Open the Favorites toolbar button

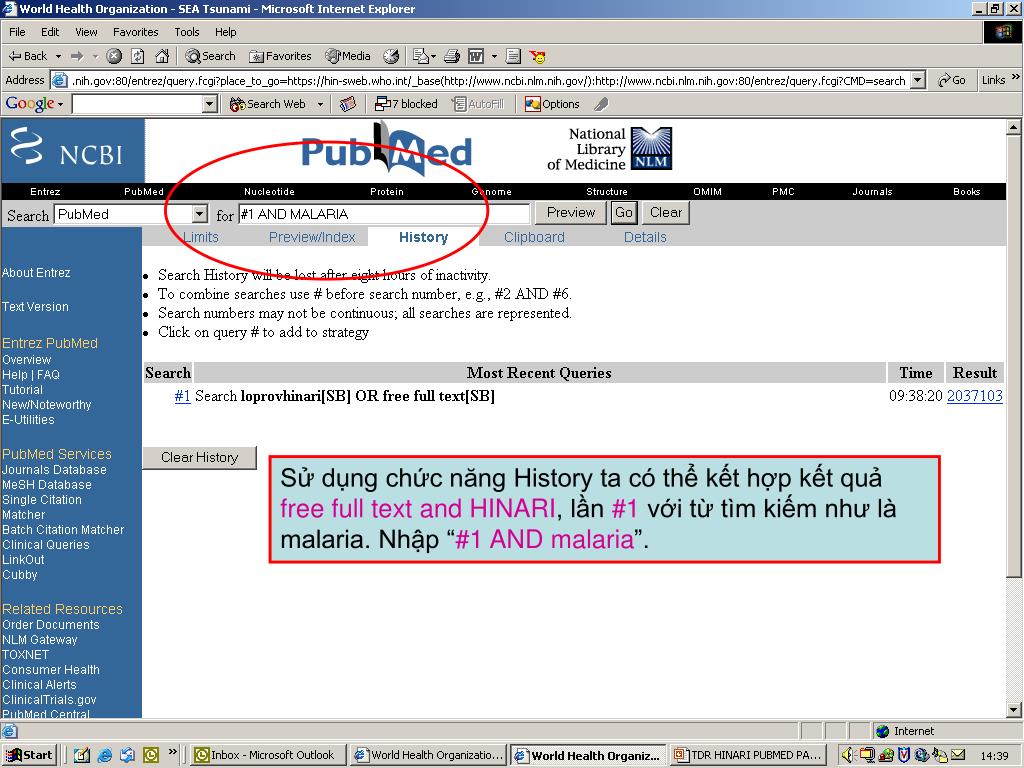click(280, 56)
